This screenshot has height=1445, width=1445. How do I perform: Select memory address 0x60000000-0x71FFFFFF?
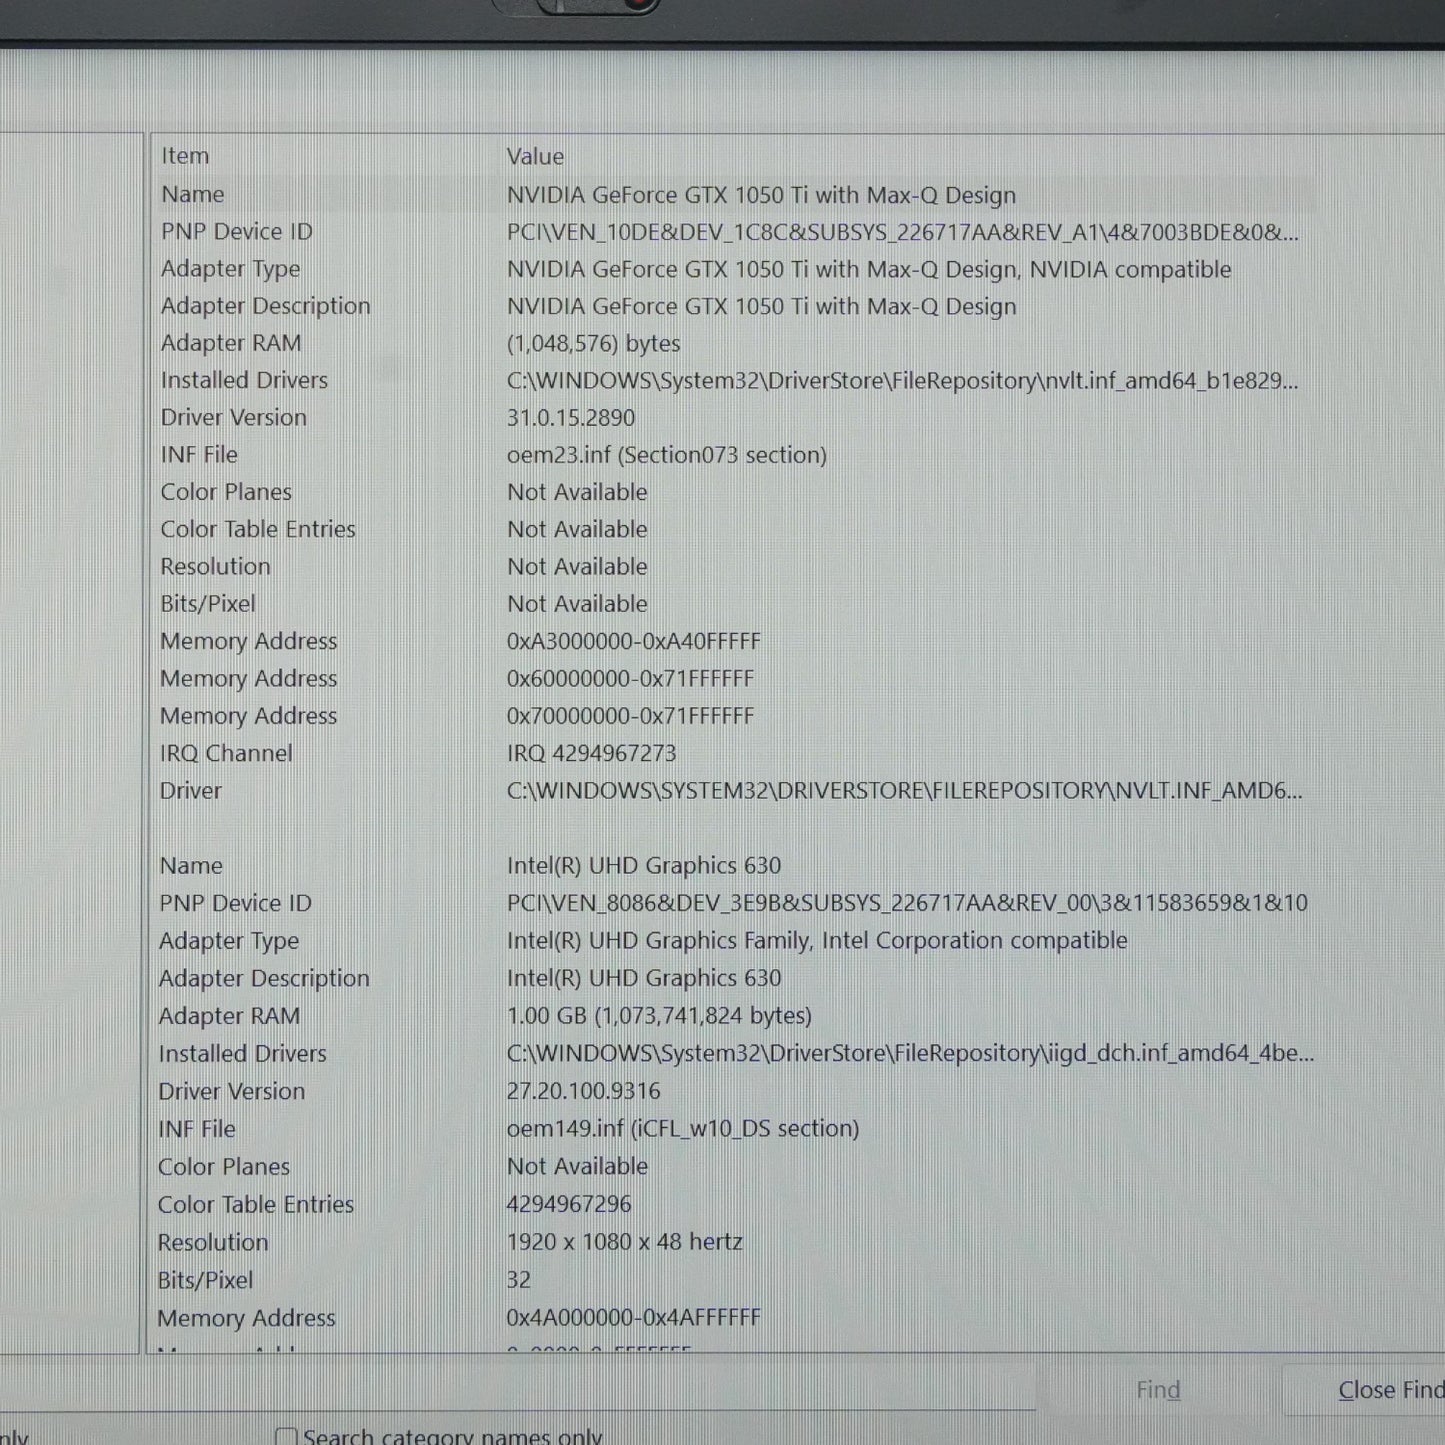pos(630,679)
